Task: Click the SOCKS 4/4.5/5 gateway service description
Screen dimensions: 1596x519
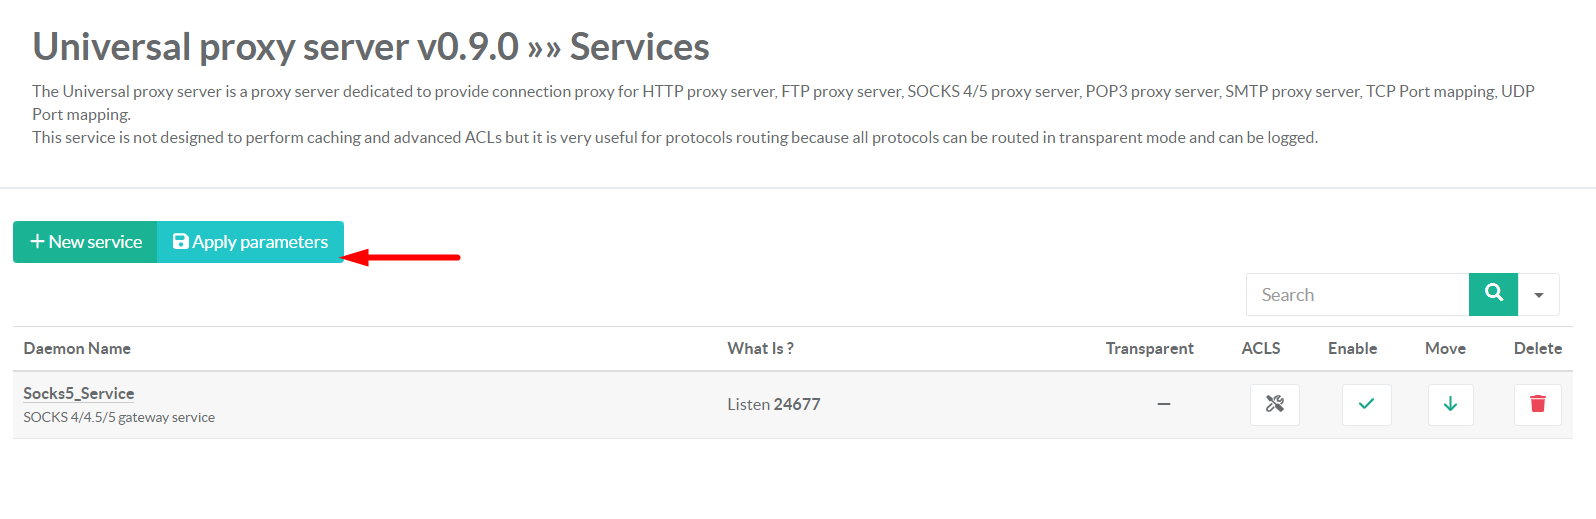Action: coord(119,417)
